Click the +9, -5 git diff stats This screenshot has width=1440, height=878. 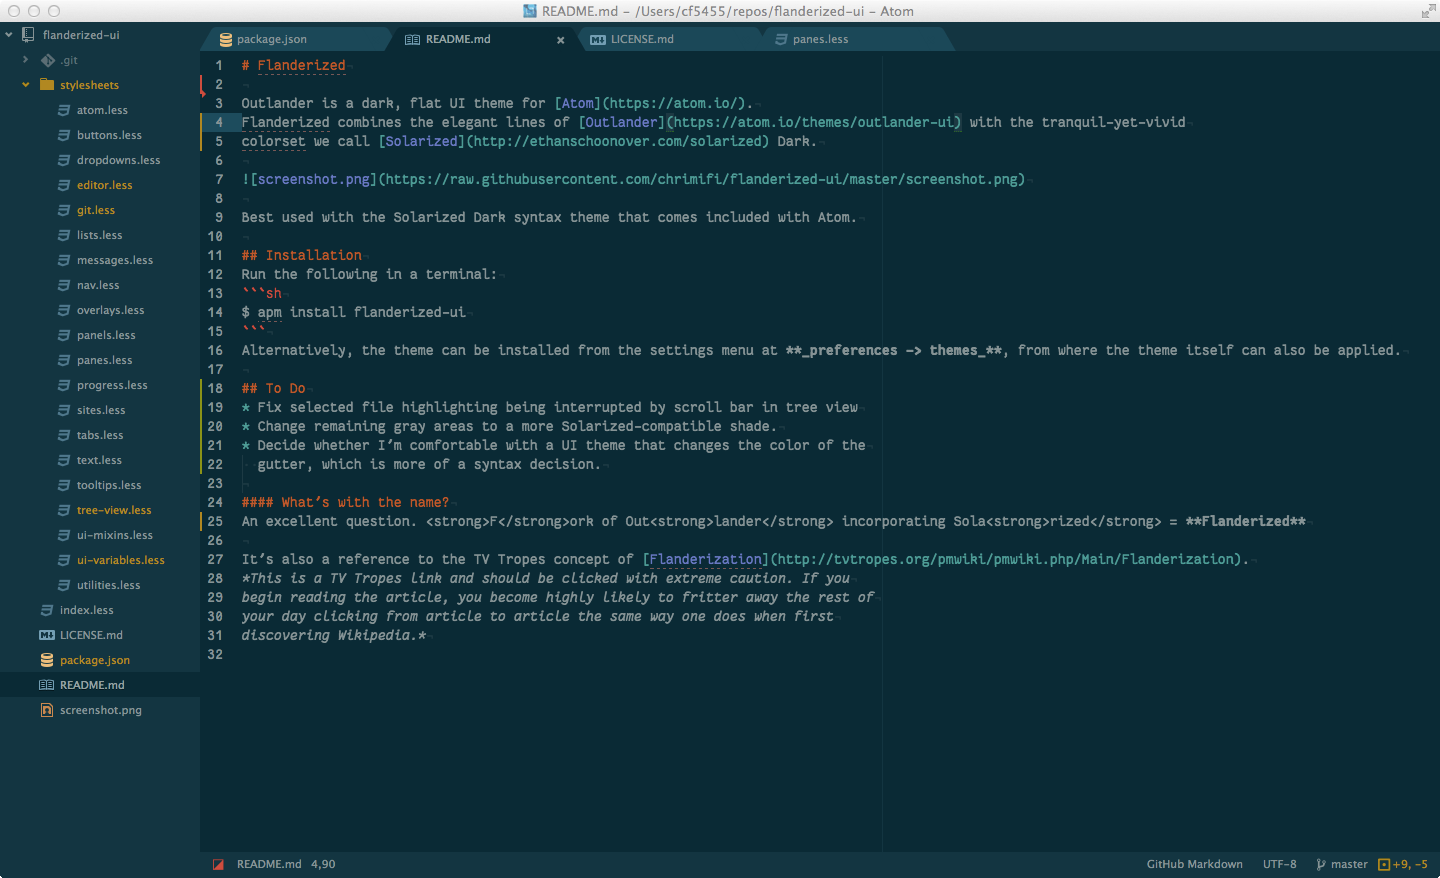tap(1410, 864)
